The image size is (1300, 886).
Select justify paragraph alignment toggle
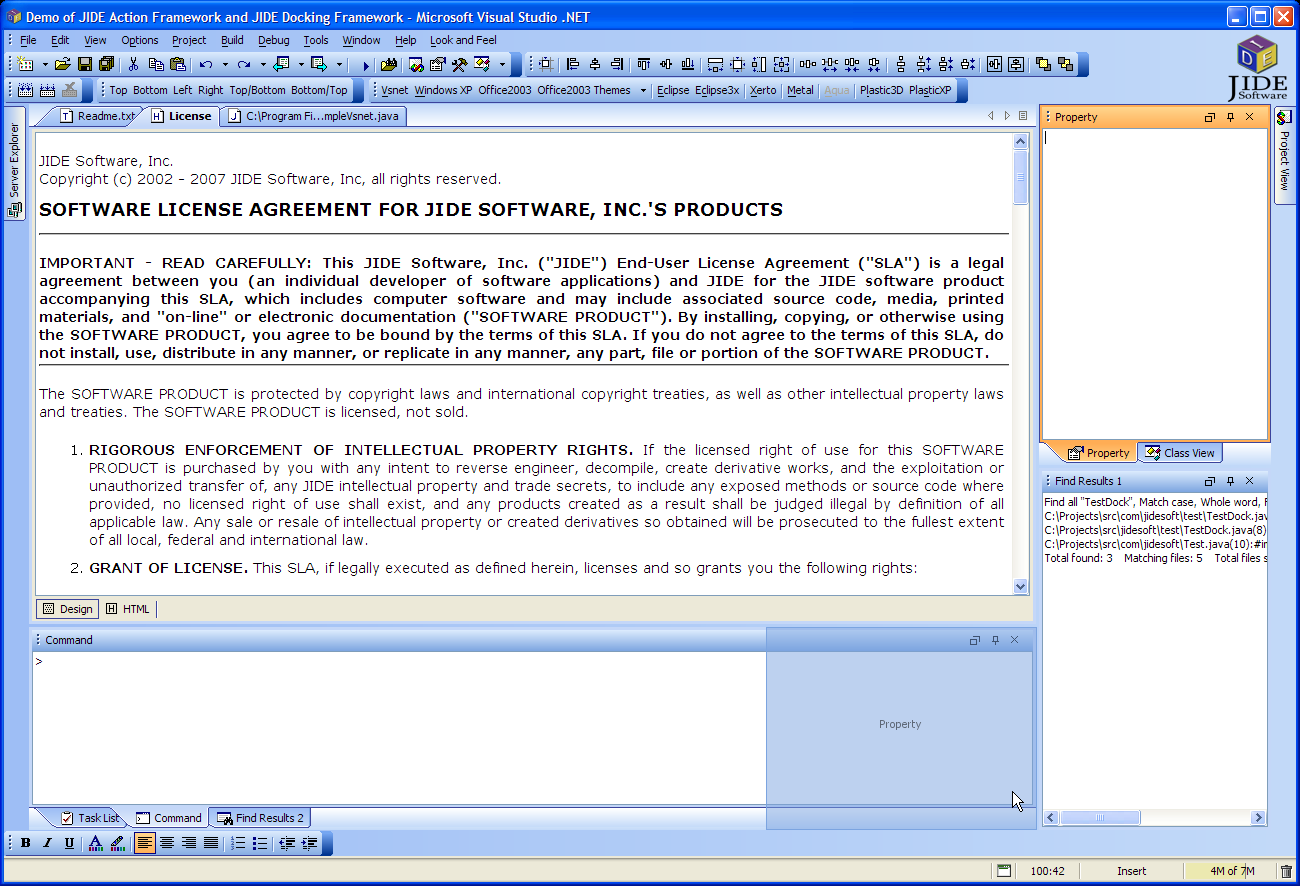pos(211,843)
